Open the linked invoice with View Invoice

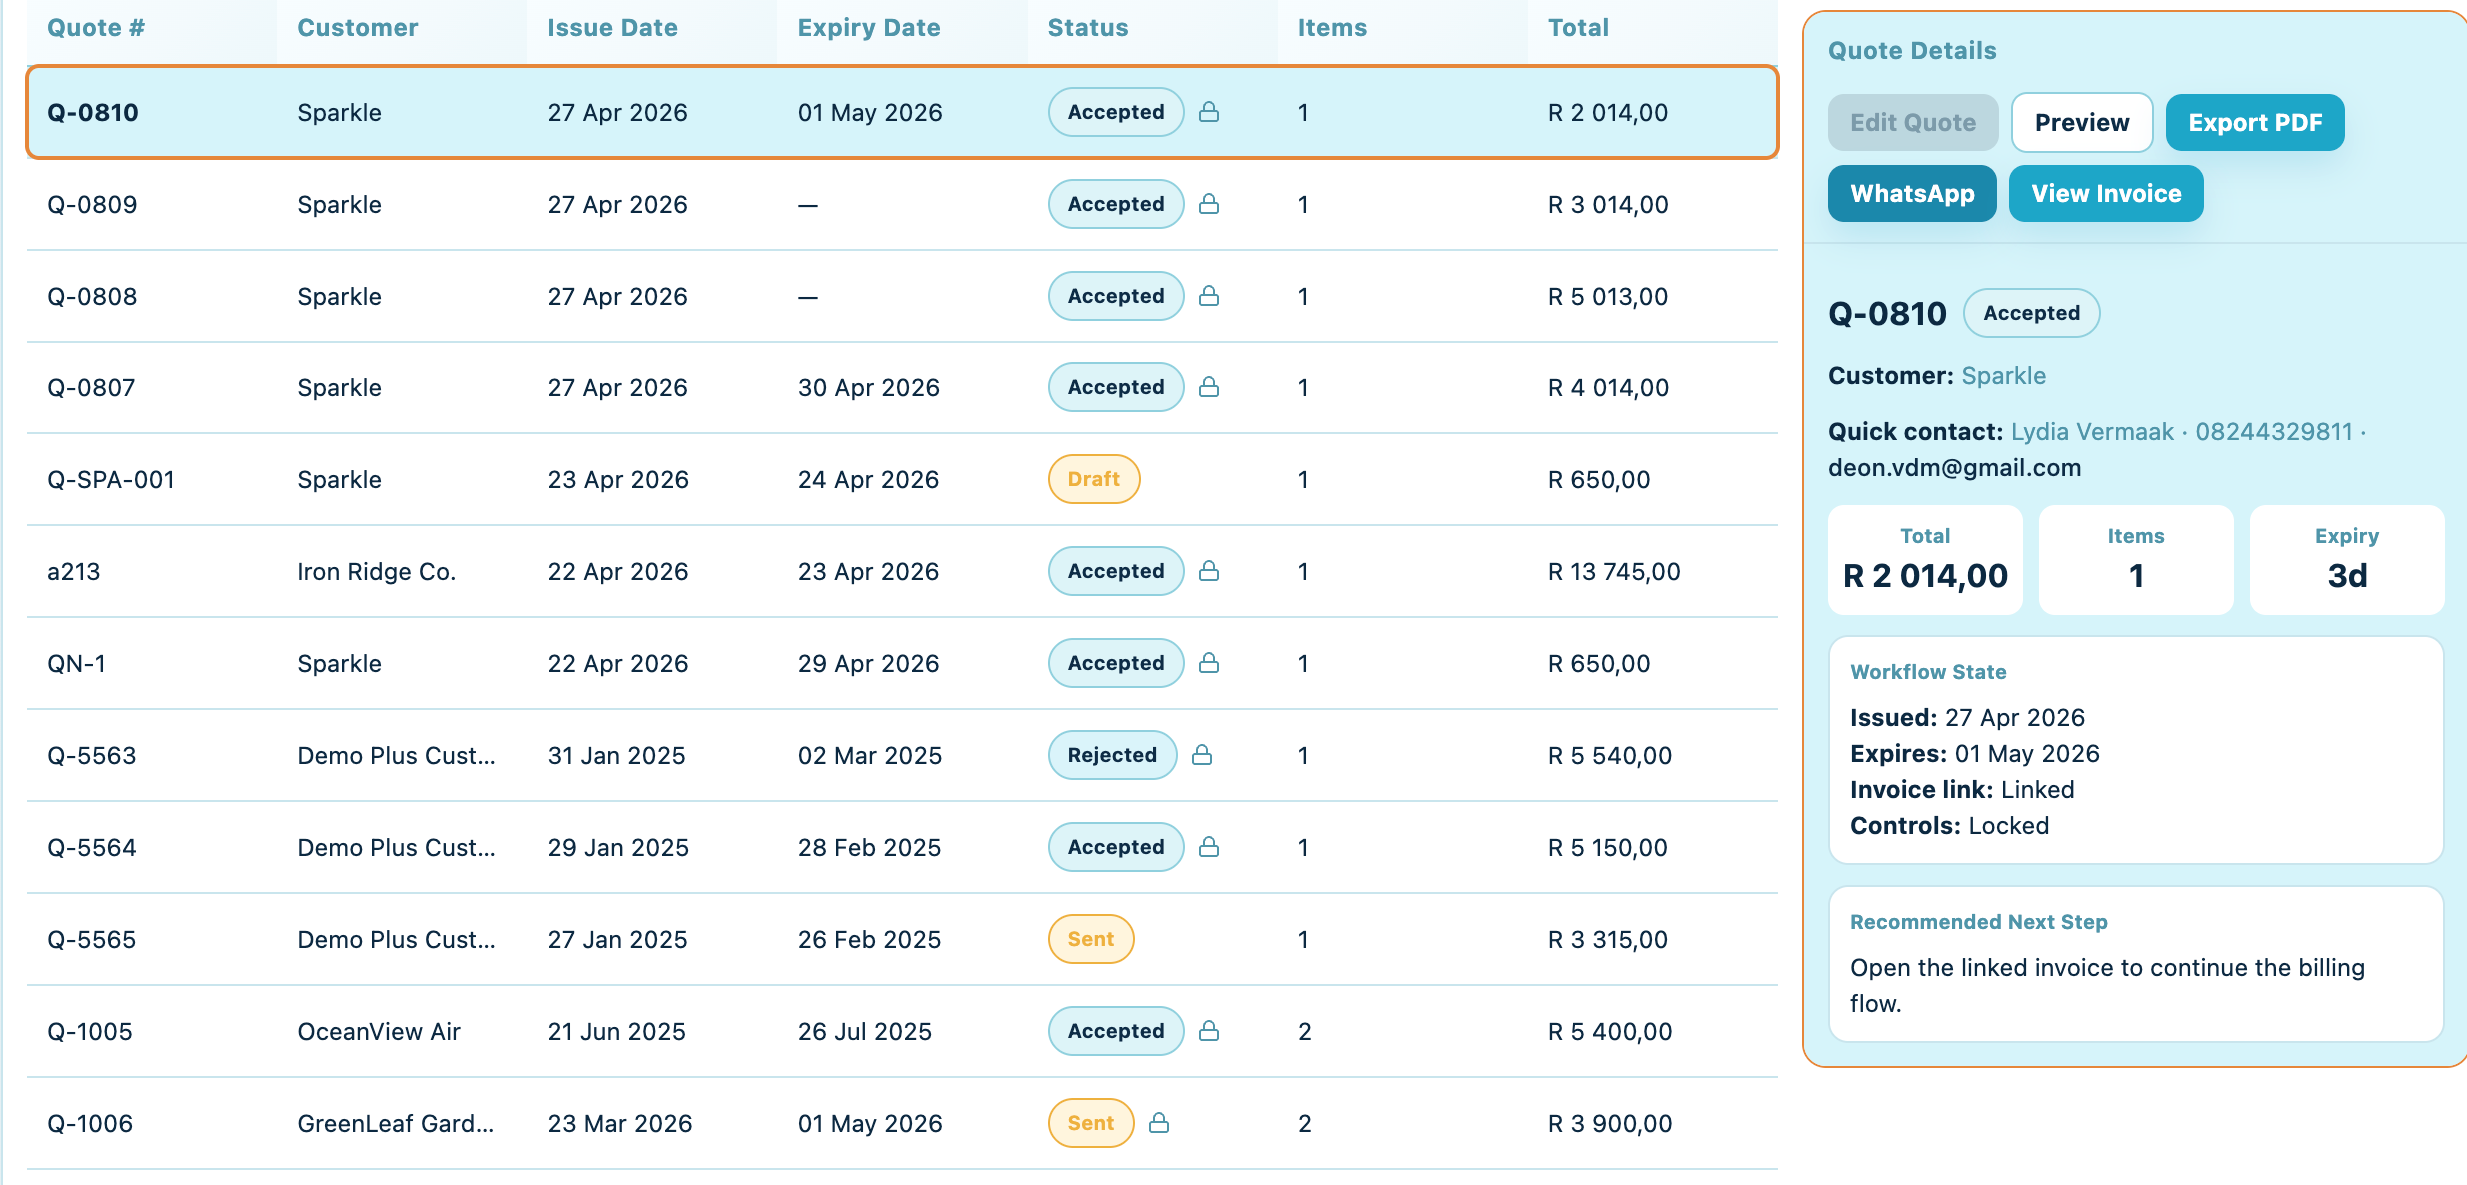(2106, 193)
